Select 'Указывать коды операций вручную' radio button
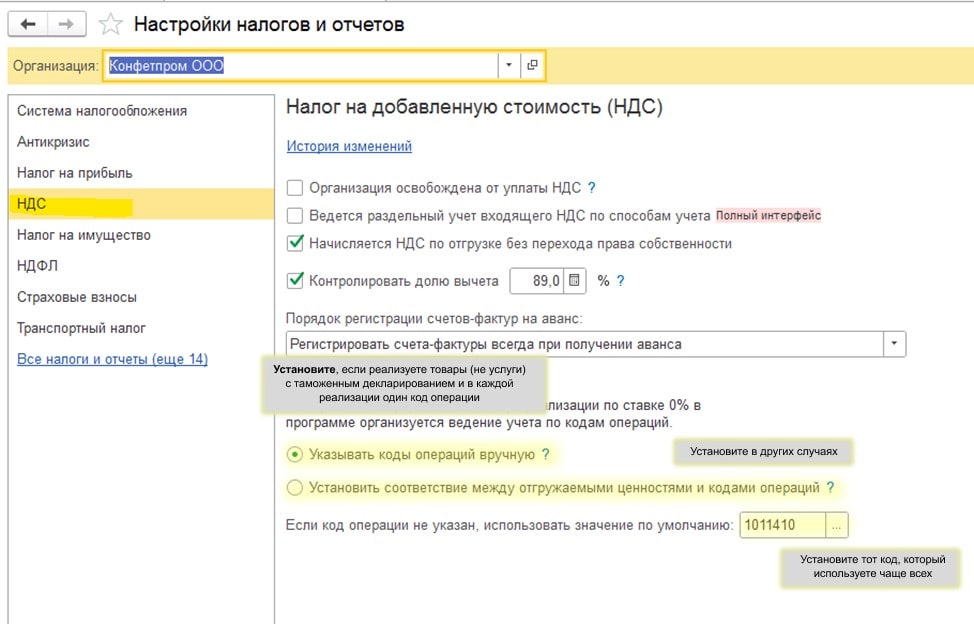 coord(295,454)
